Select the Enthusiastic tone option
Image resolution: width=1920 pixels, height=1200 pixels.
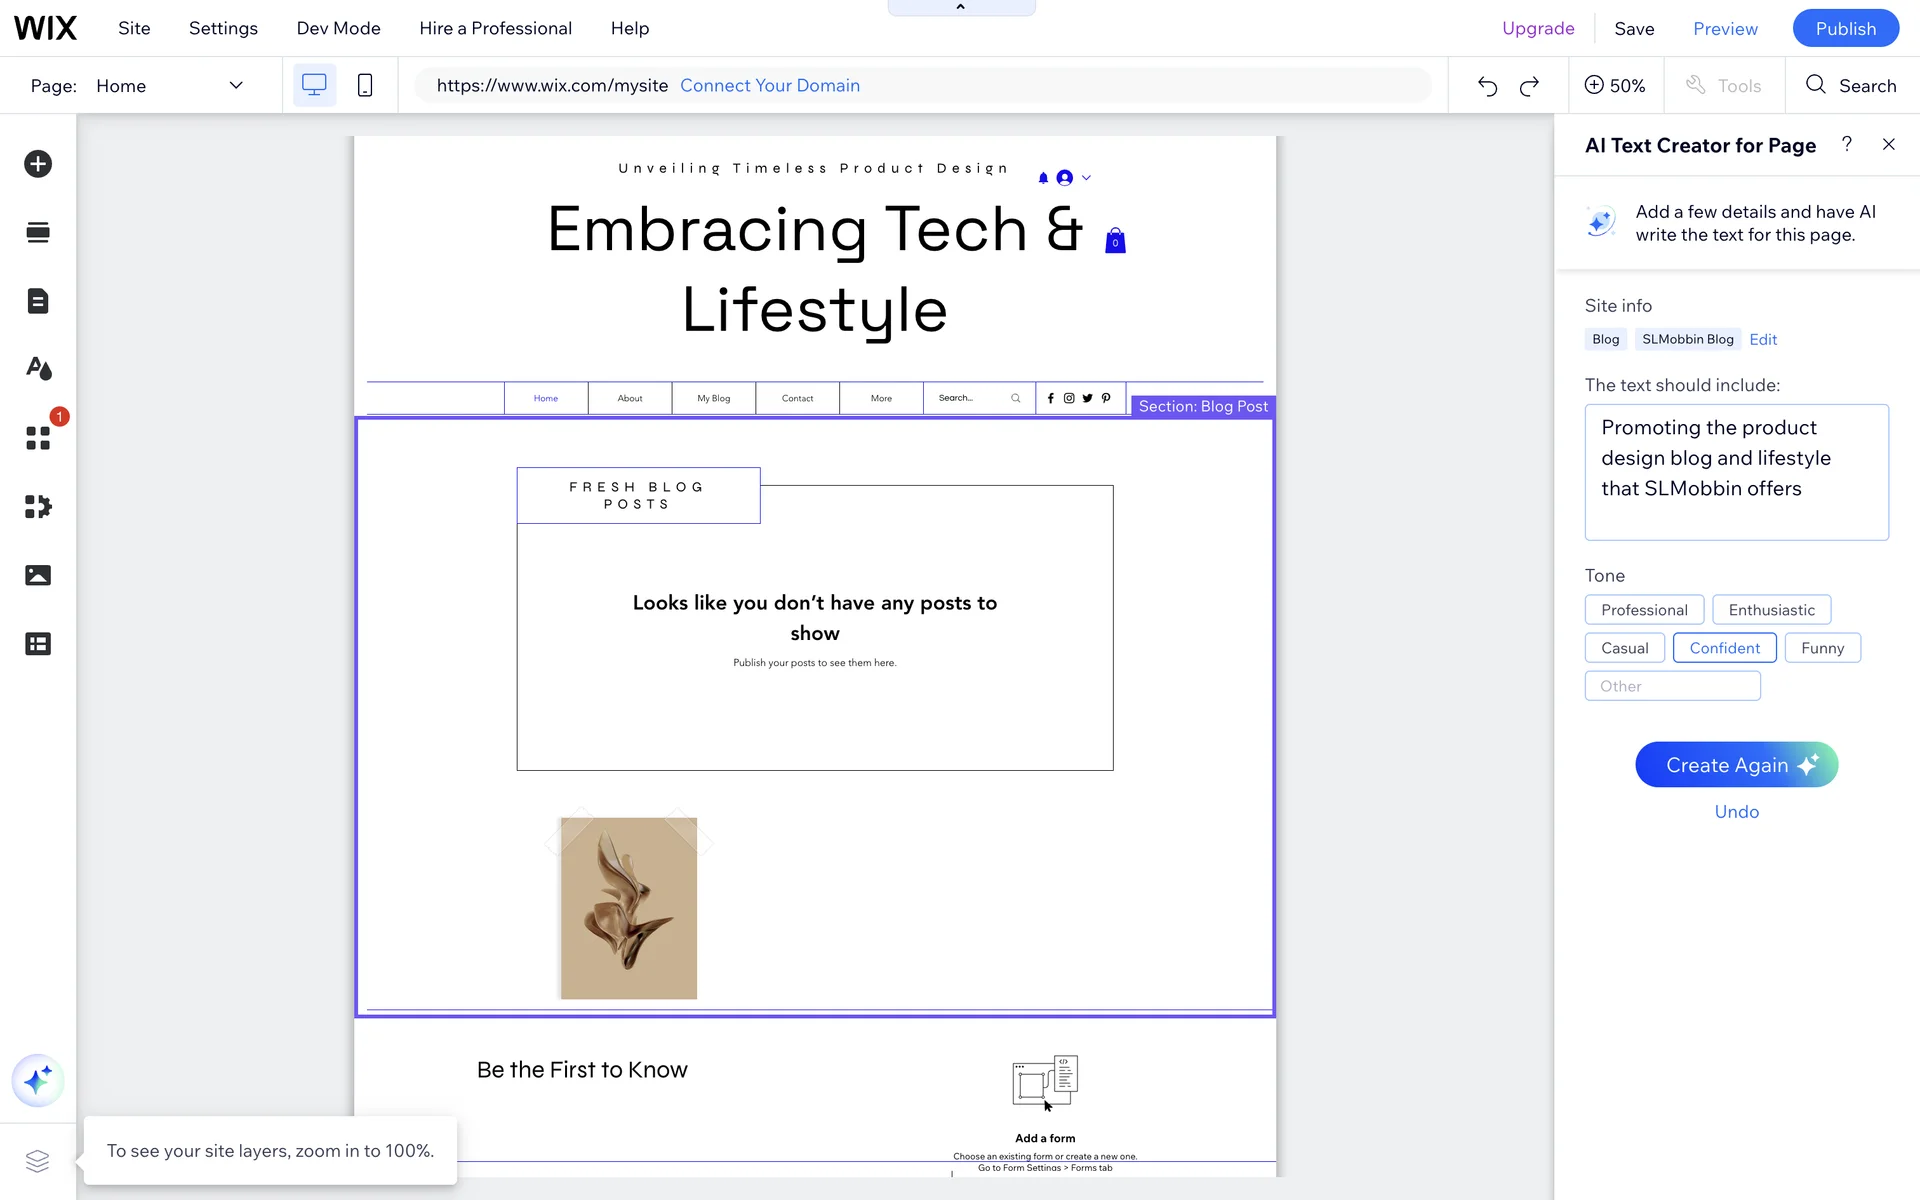[x=1771, y=610]
